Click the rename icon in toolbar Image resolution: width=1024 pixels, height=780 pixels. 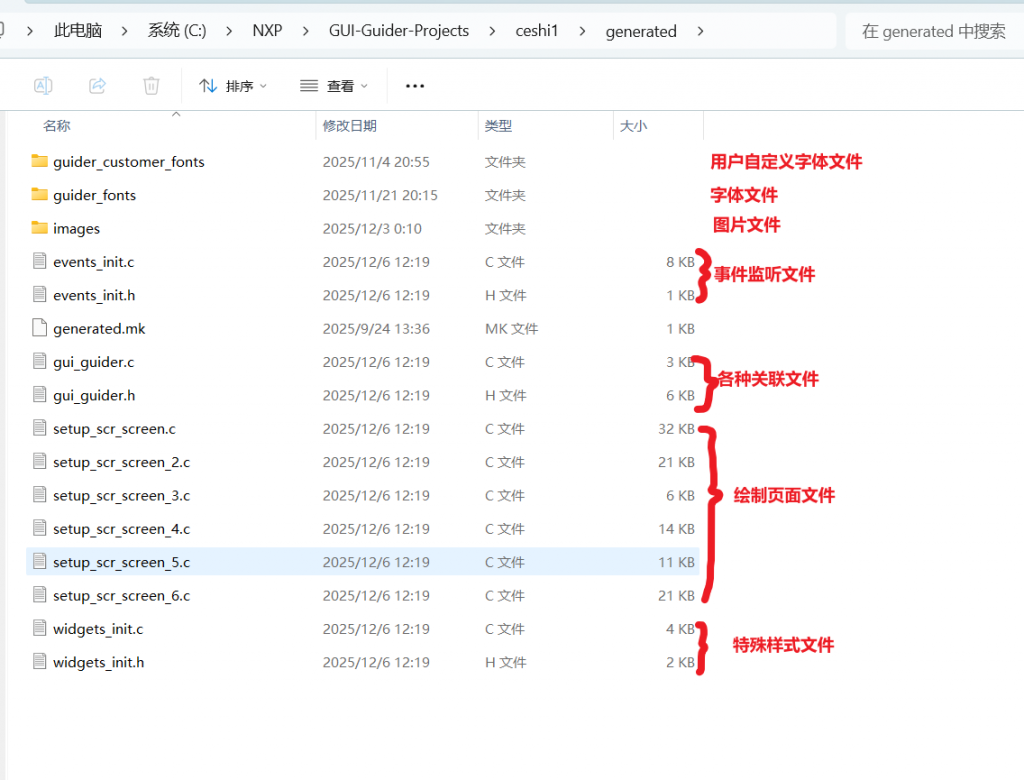[43, 86]
